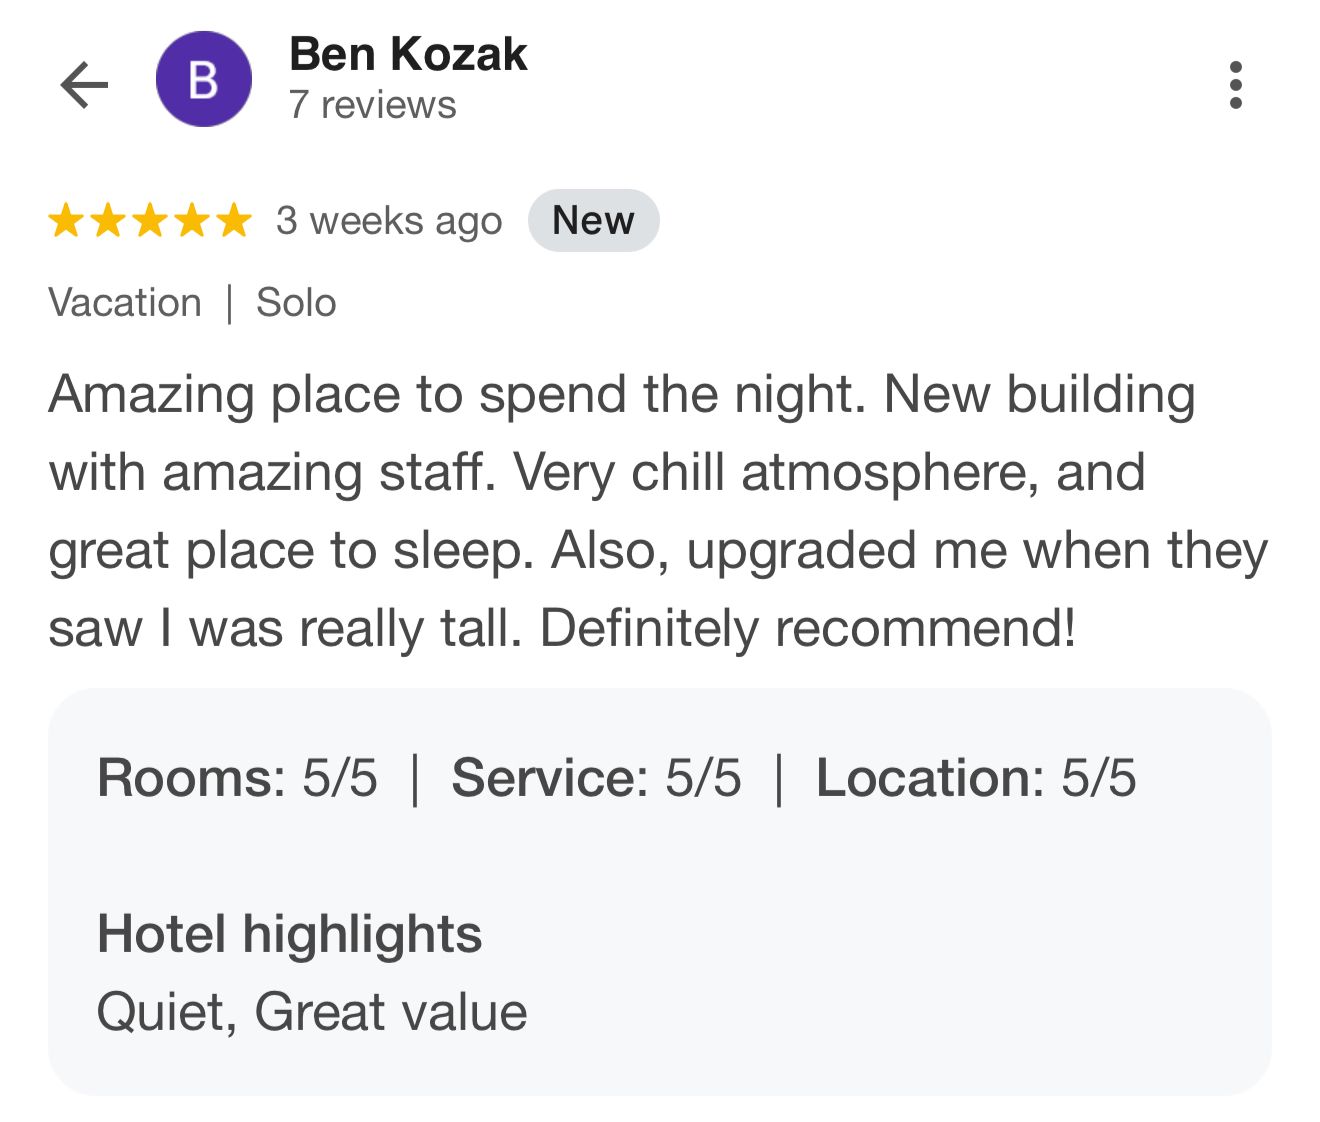Click 'Definitely recommend!' in the review
Image resolution: width=1320 pixels, height=1122 pixels.
tap(808, 629)
